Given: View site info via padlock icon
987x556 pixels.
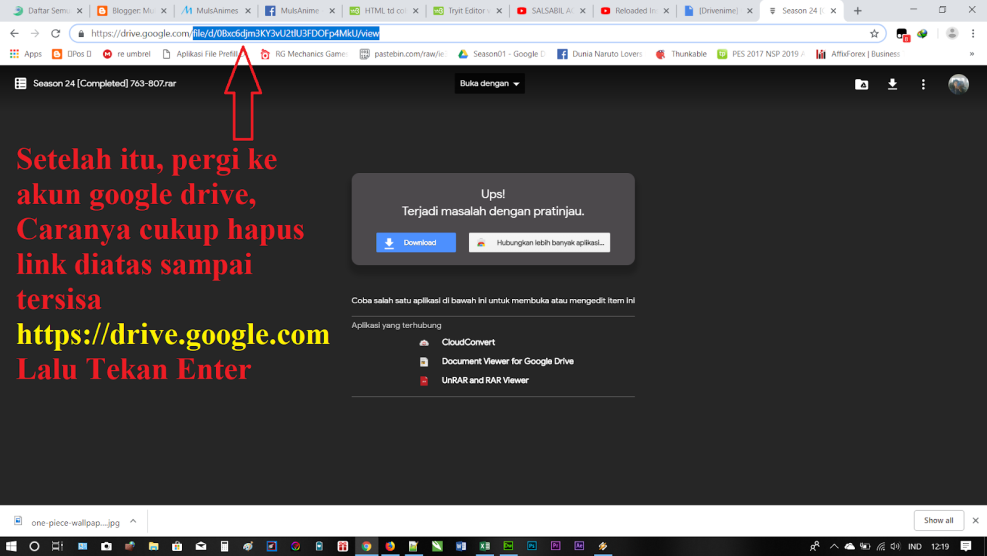Looking at the screenshot, I should [x=81, y=34].
